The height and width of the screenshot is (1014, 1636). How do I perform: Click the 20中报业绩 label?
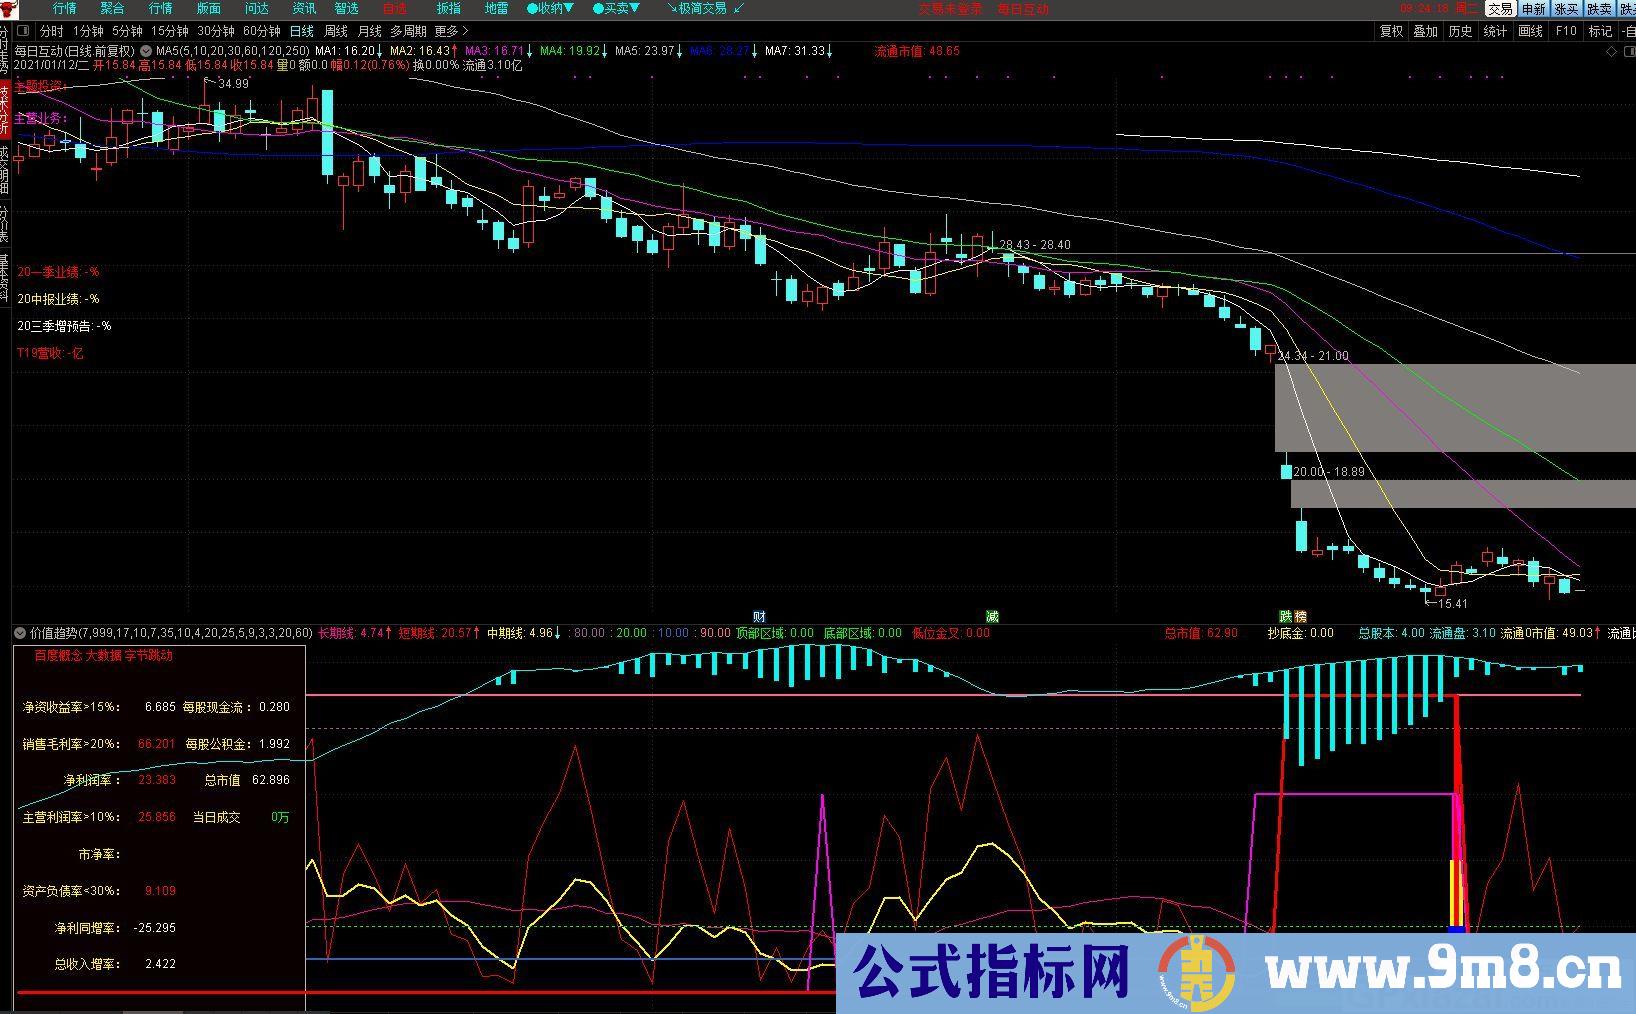58,299
